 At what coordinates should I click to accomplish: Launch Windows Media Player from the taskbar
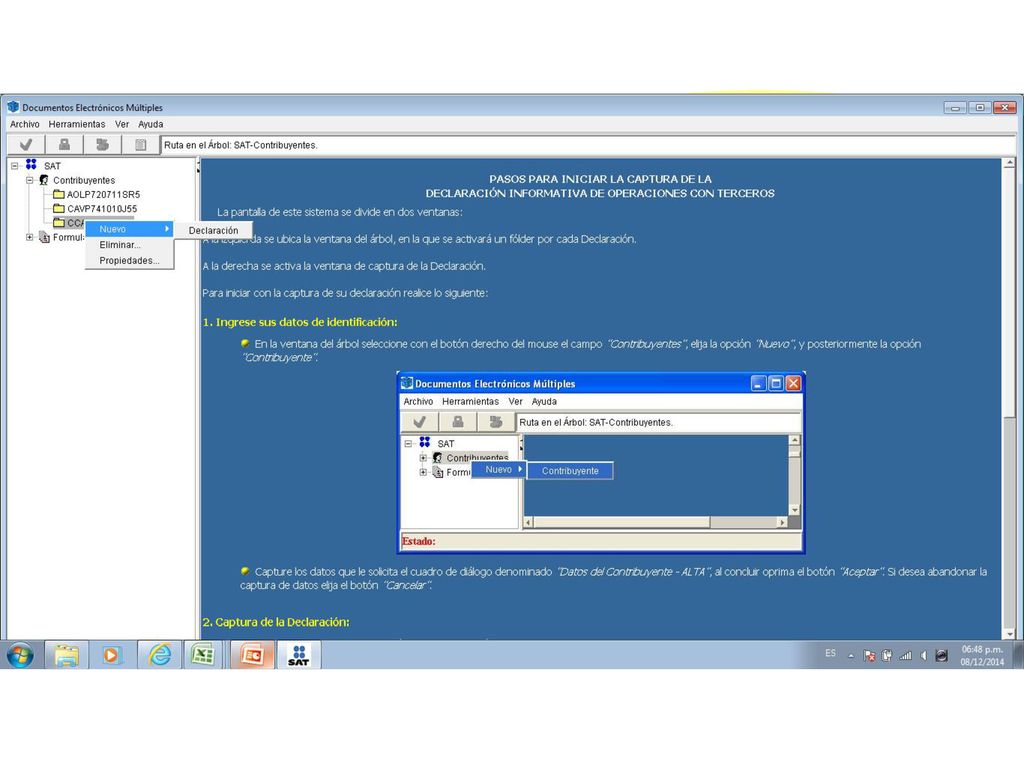[x=111, y=654]
